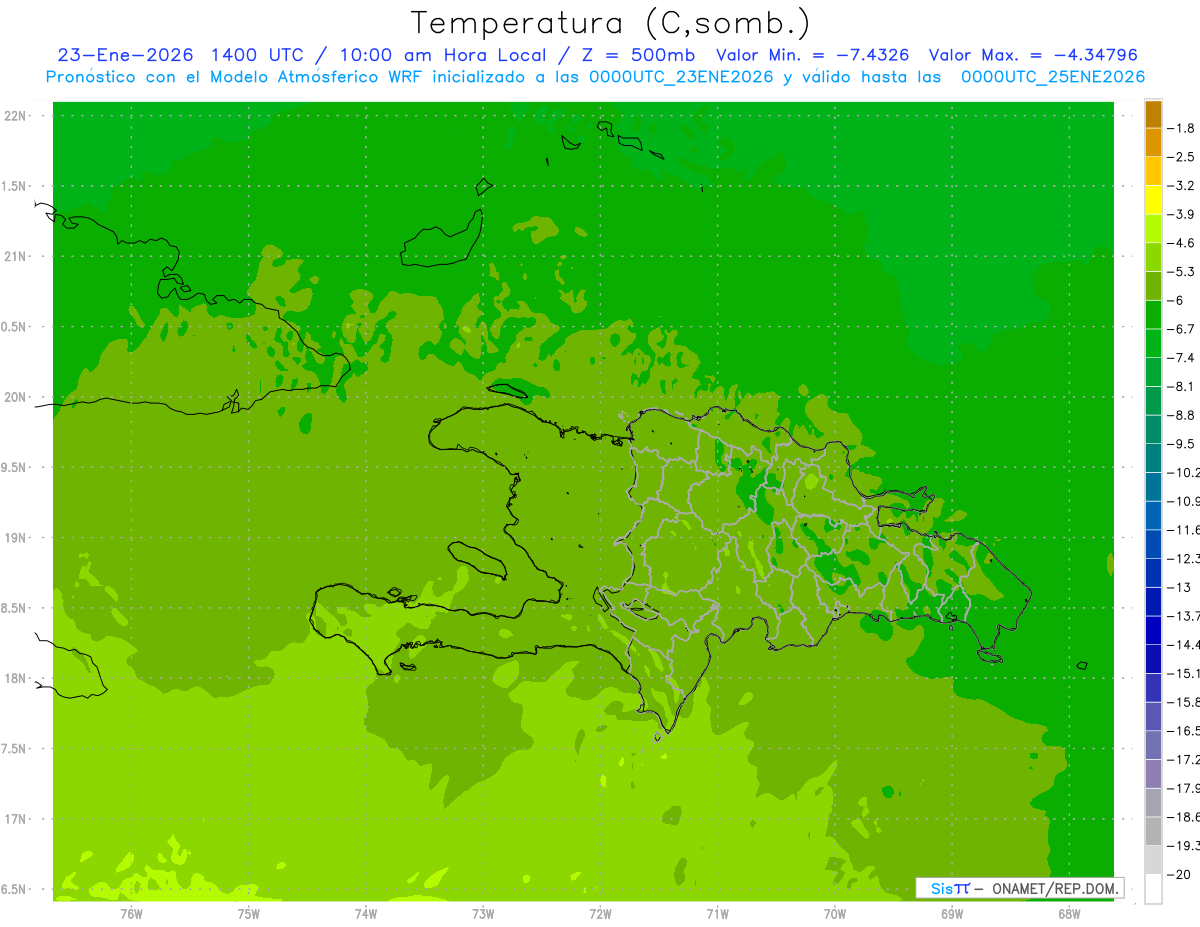Click the '74W' longitude label
Screen dimensions: 1200x927
point(366,914)
